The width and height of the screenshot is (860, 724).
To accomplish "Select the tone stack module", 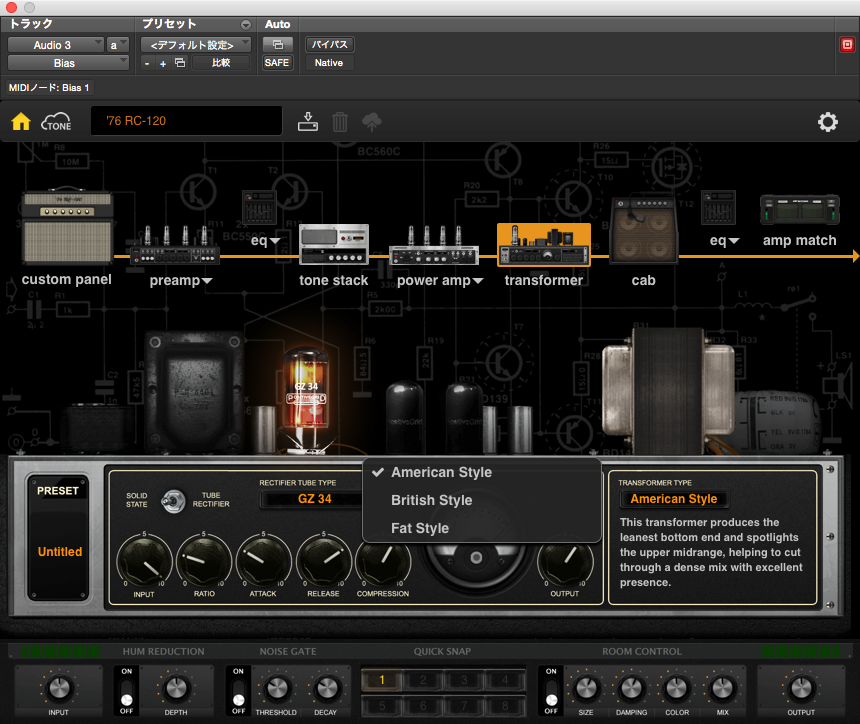I will [334, 244].
